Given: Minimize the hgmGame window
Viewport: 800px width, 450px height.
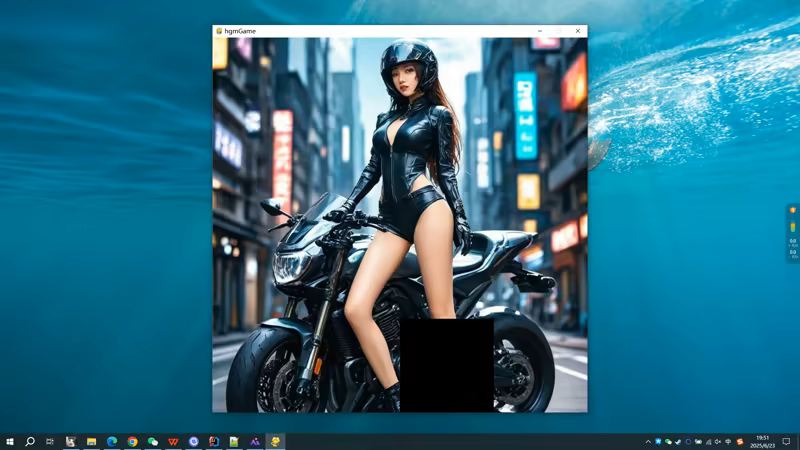Looking at the screenshot, I should click(540, 31).
